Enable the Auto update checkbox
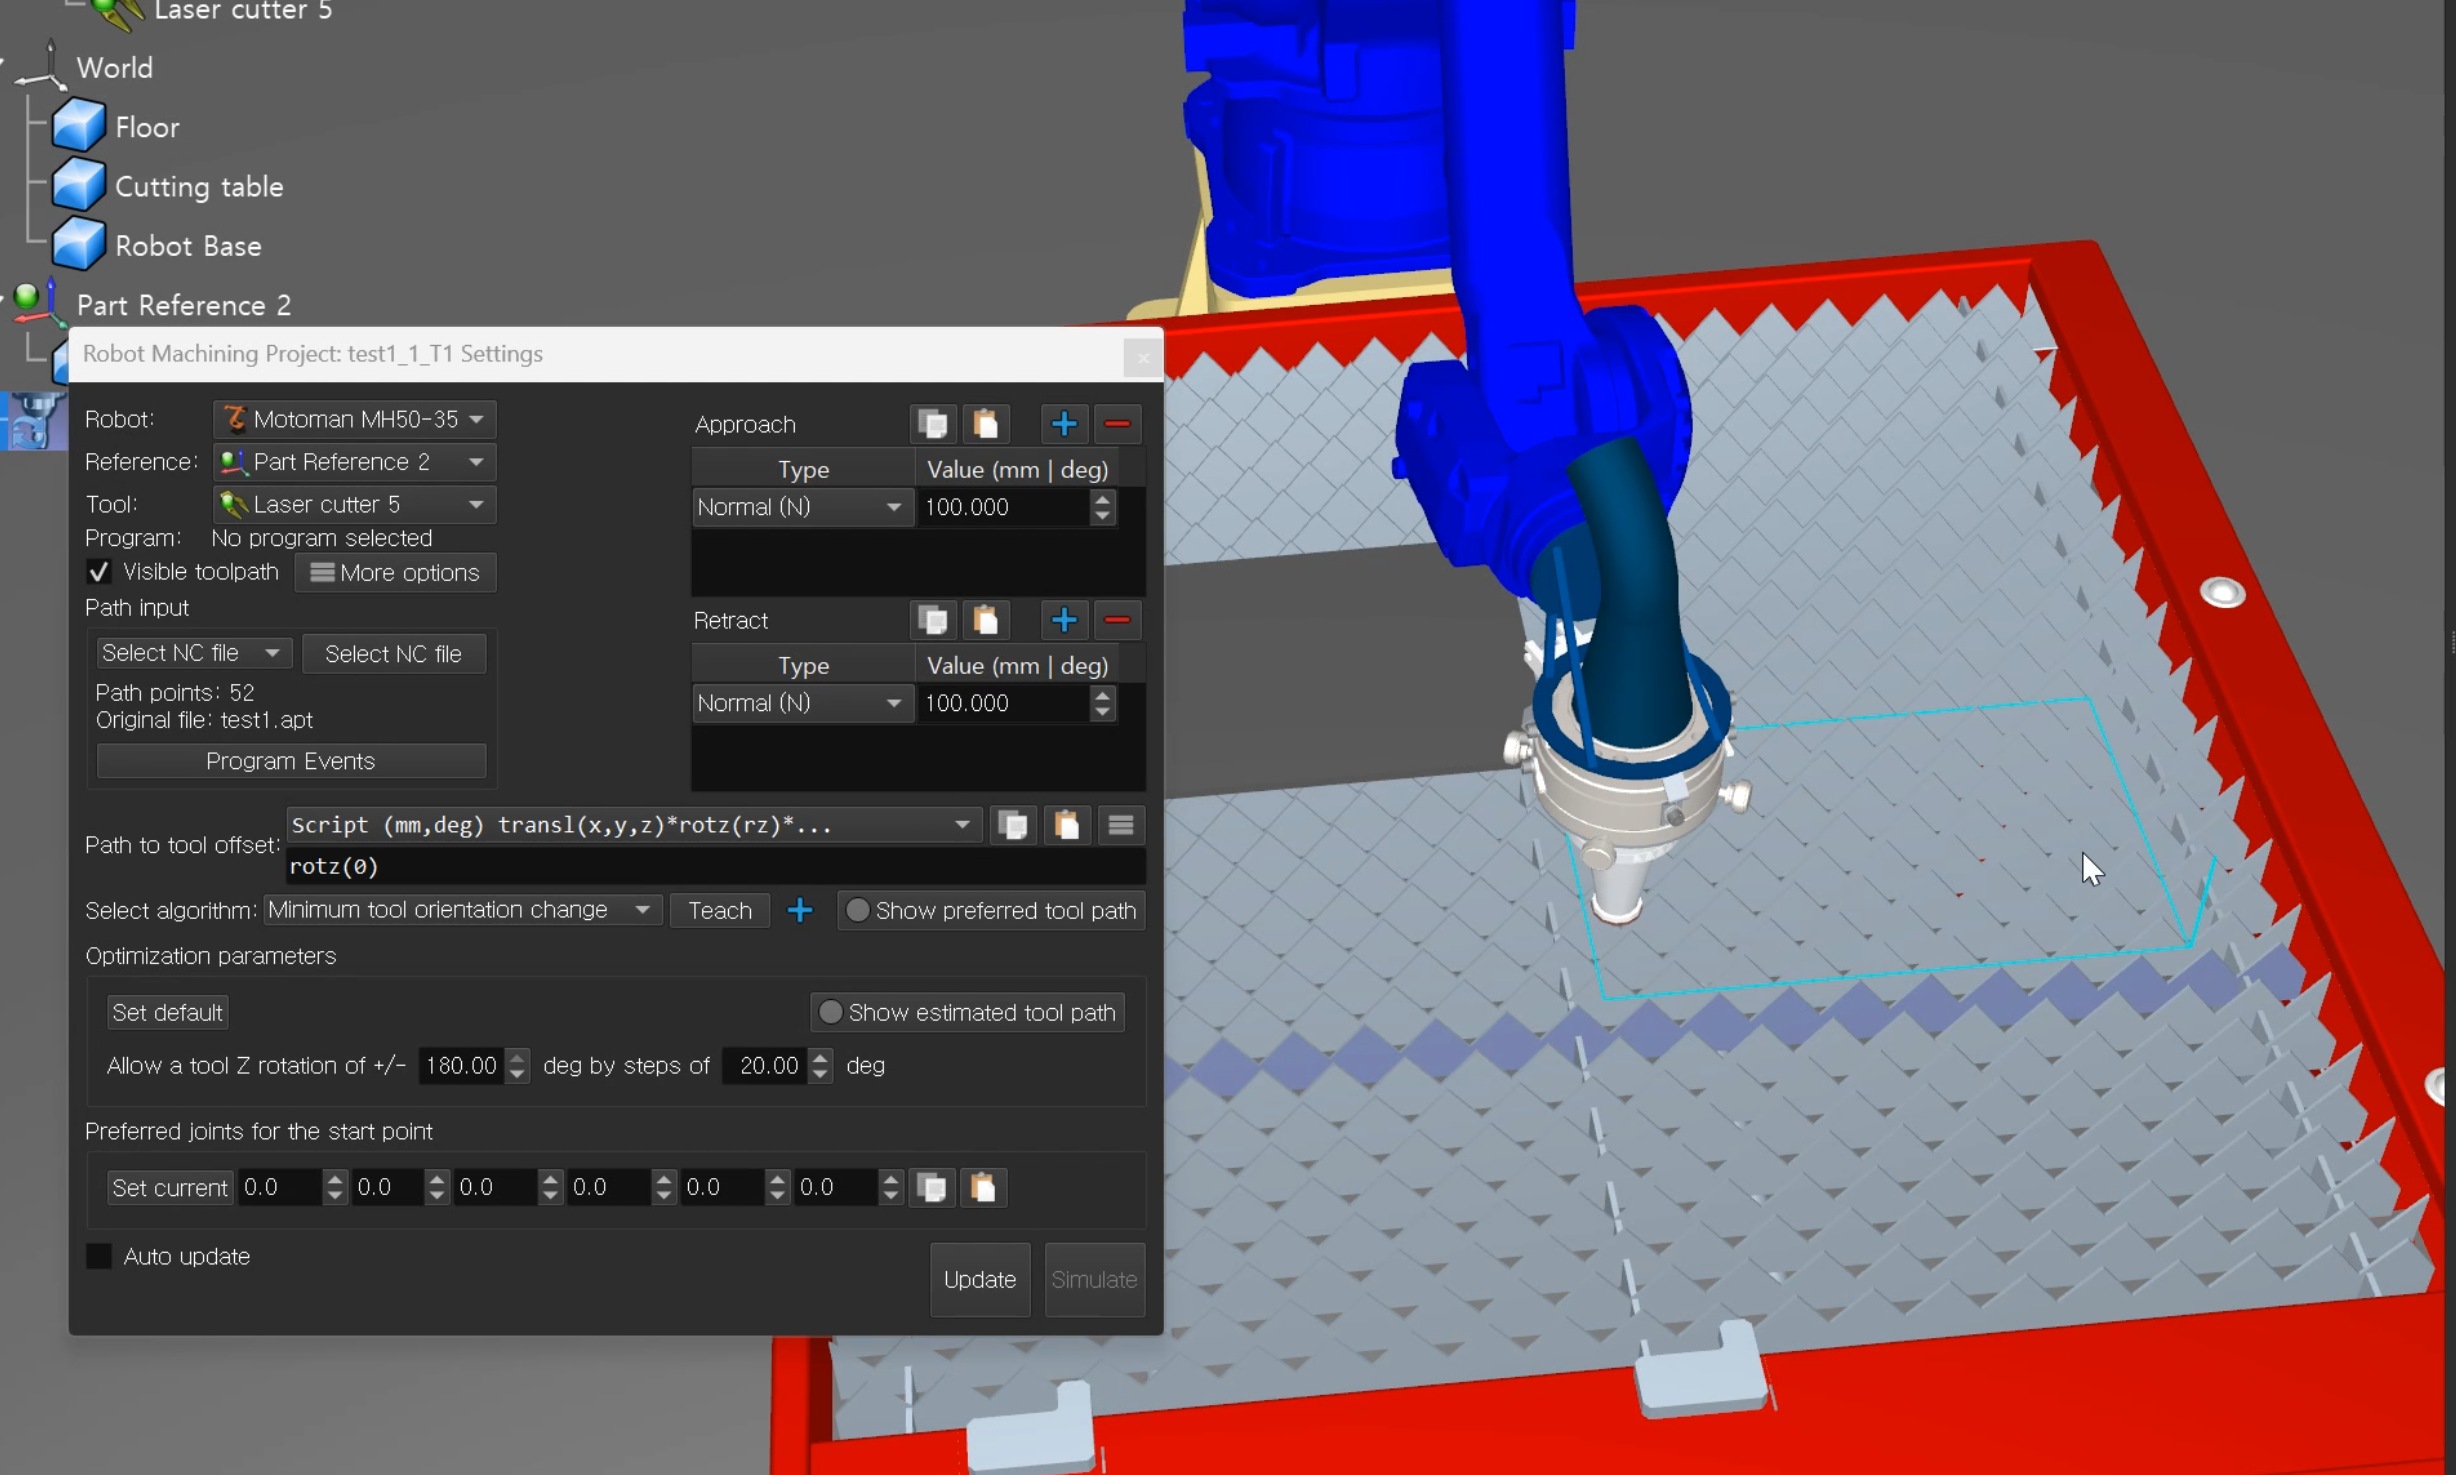 (99, 1256)
